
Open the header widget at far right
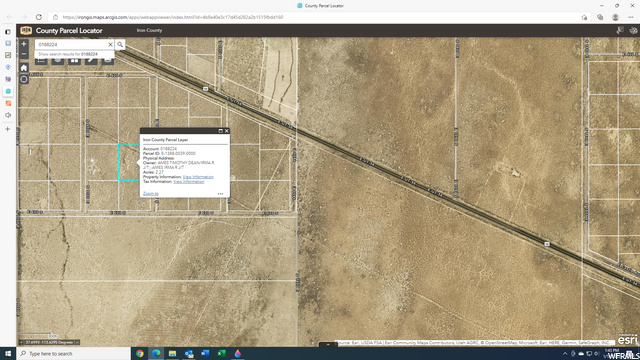coord(633,30)
